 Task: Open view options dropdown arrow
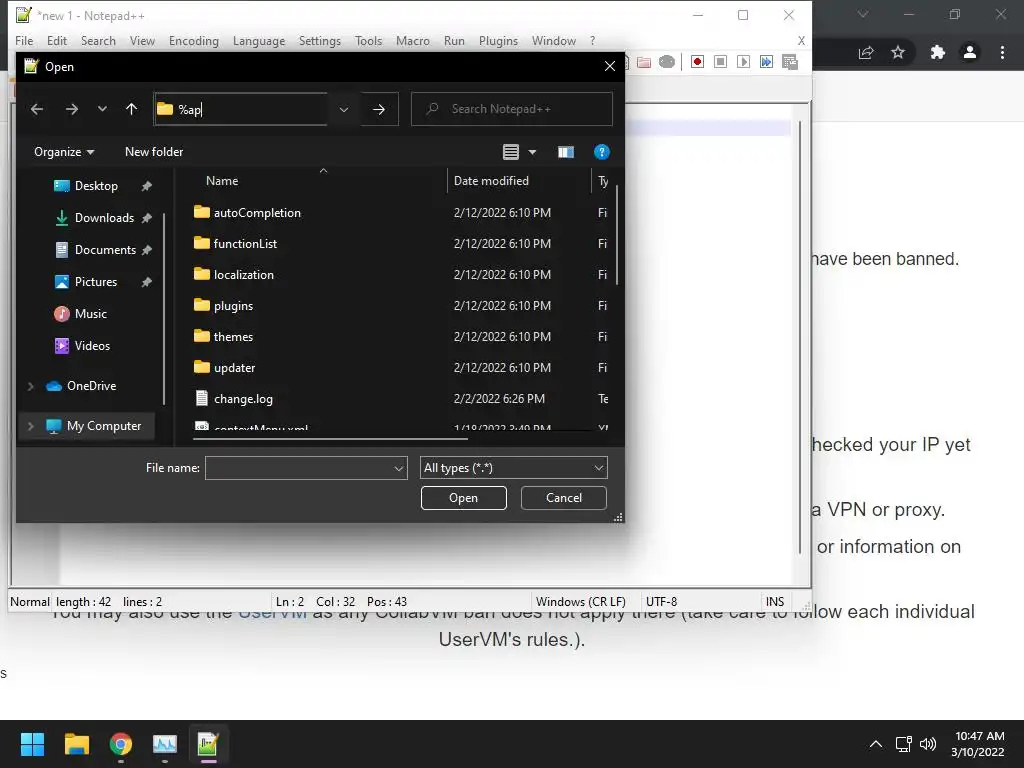532,152
